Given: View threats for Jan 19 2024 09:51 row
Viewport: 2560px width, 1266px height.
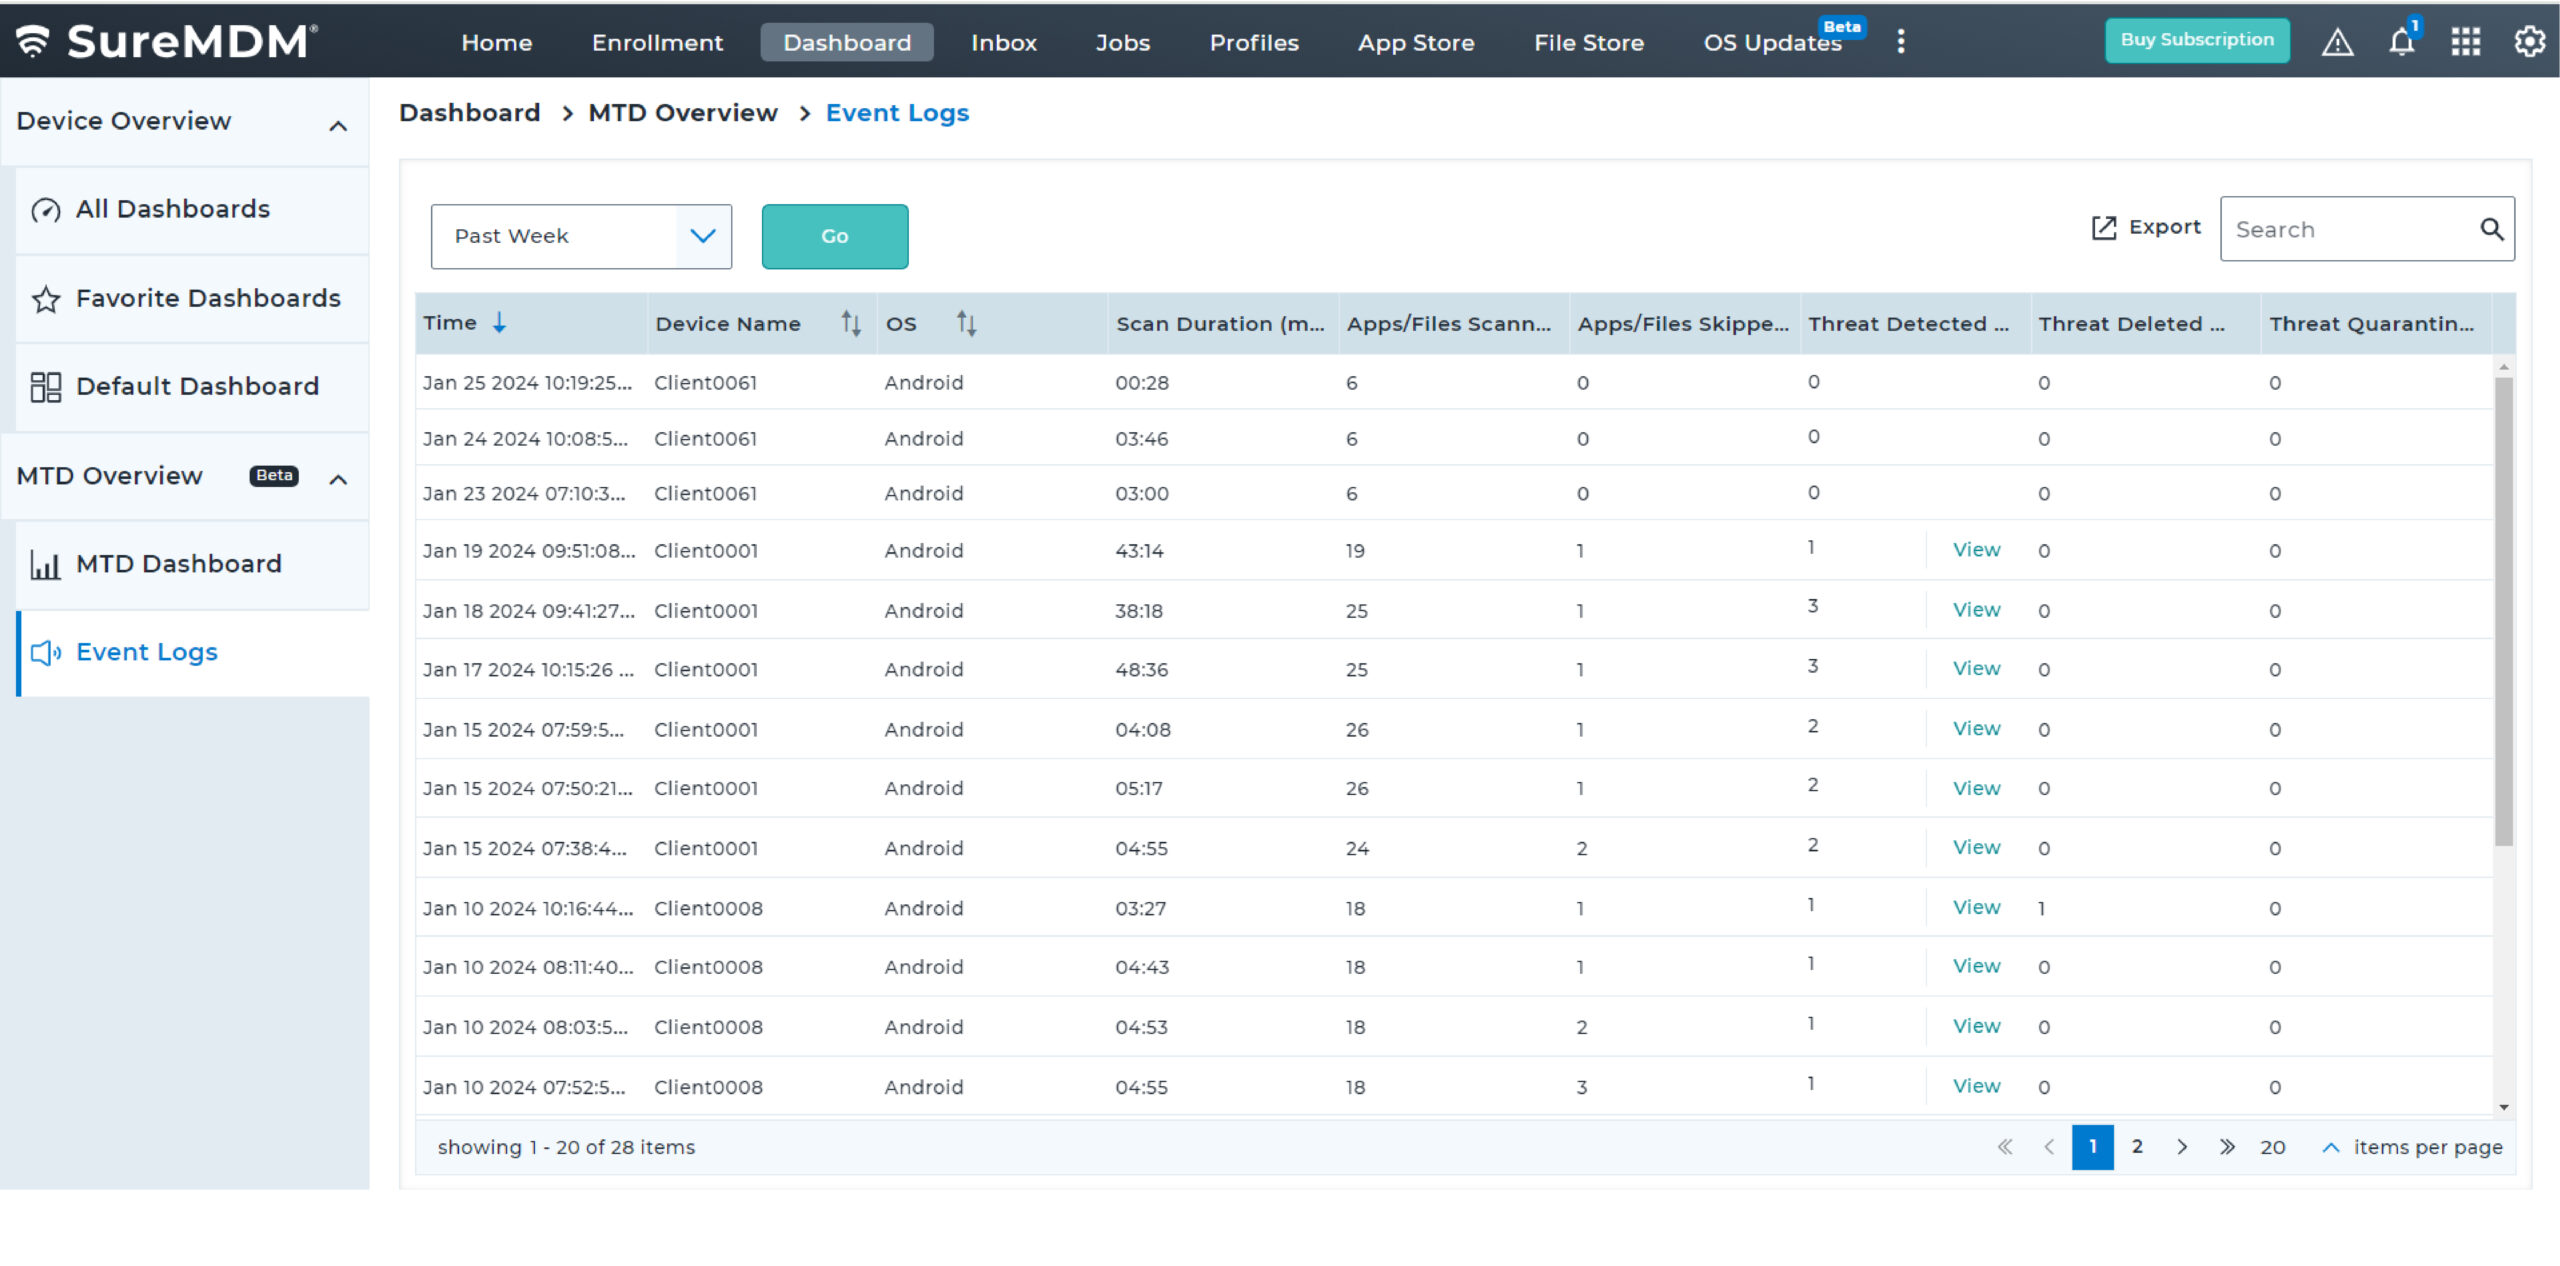Looking at the screenshot, I should 1976,550.
